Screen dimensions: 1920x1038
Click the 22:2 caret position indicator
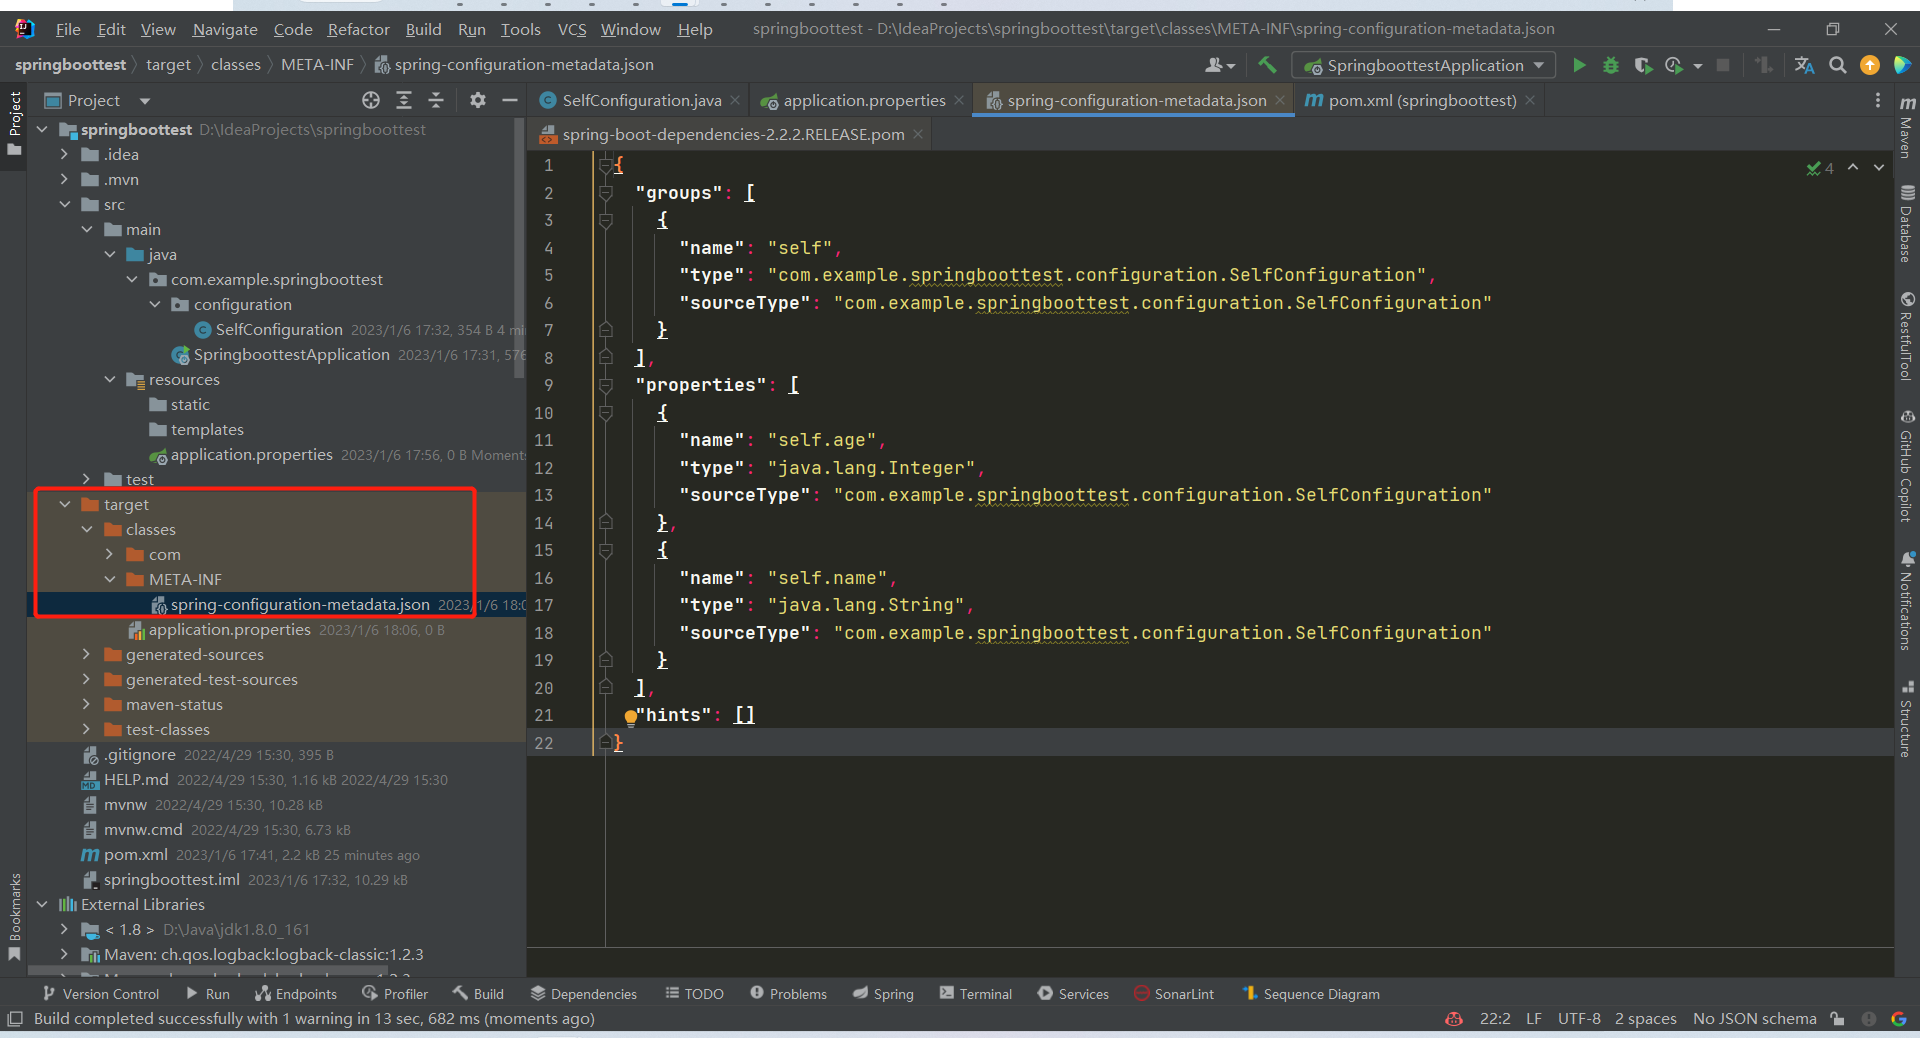click(1495, 1019)
